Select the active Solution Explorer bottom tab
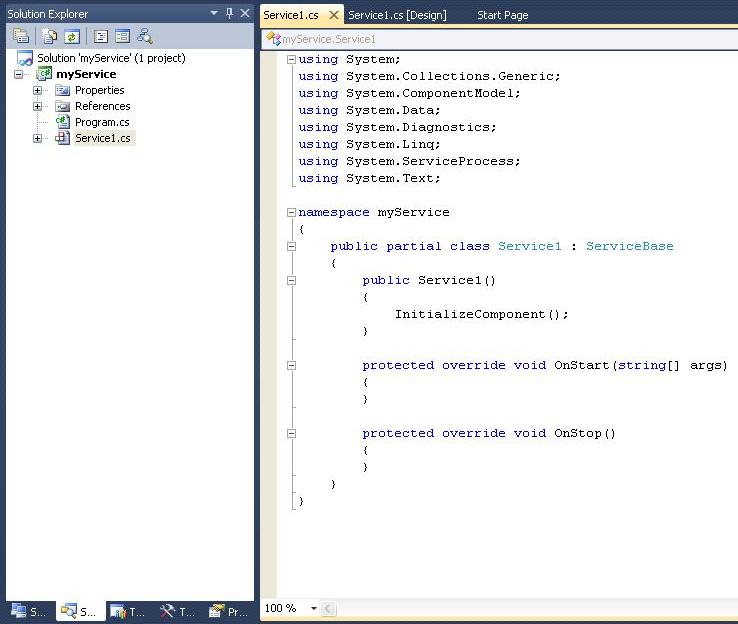Image resolution: width=738 pixels, height=624 pixels. click(79, 611)
